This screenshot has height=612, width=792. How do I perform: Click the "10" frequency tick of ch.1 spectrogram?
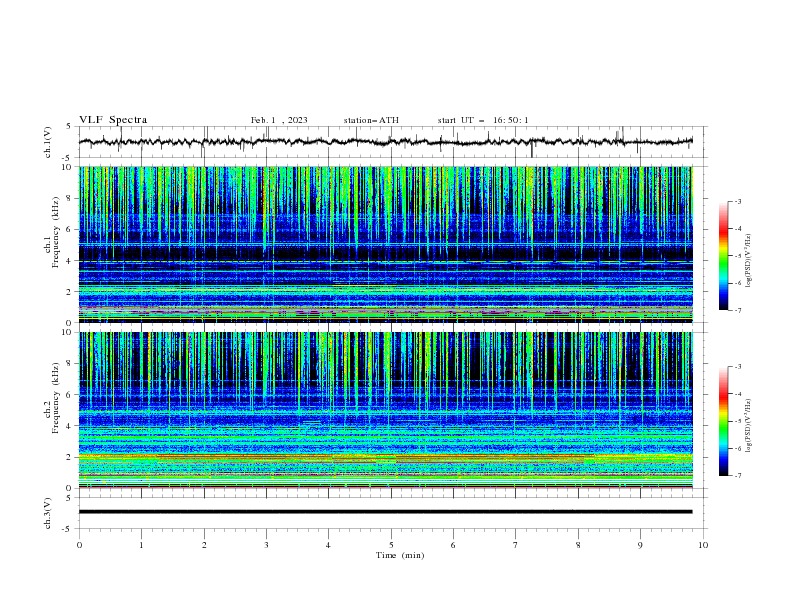pyautogui.click(x=67, y=167)
